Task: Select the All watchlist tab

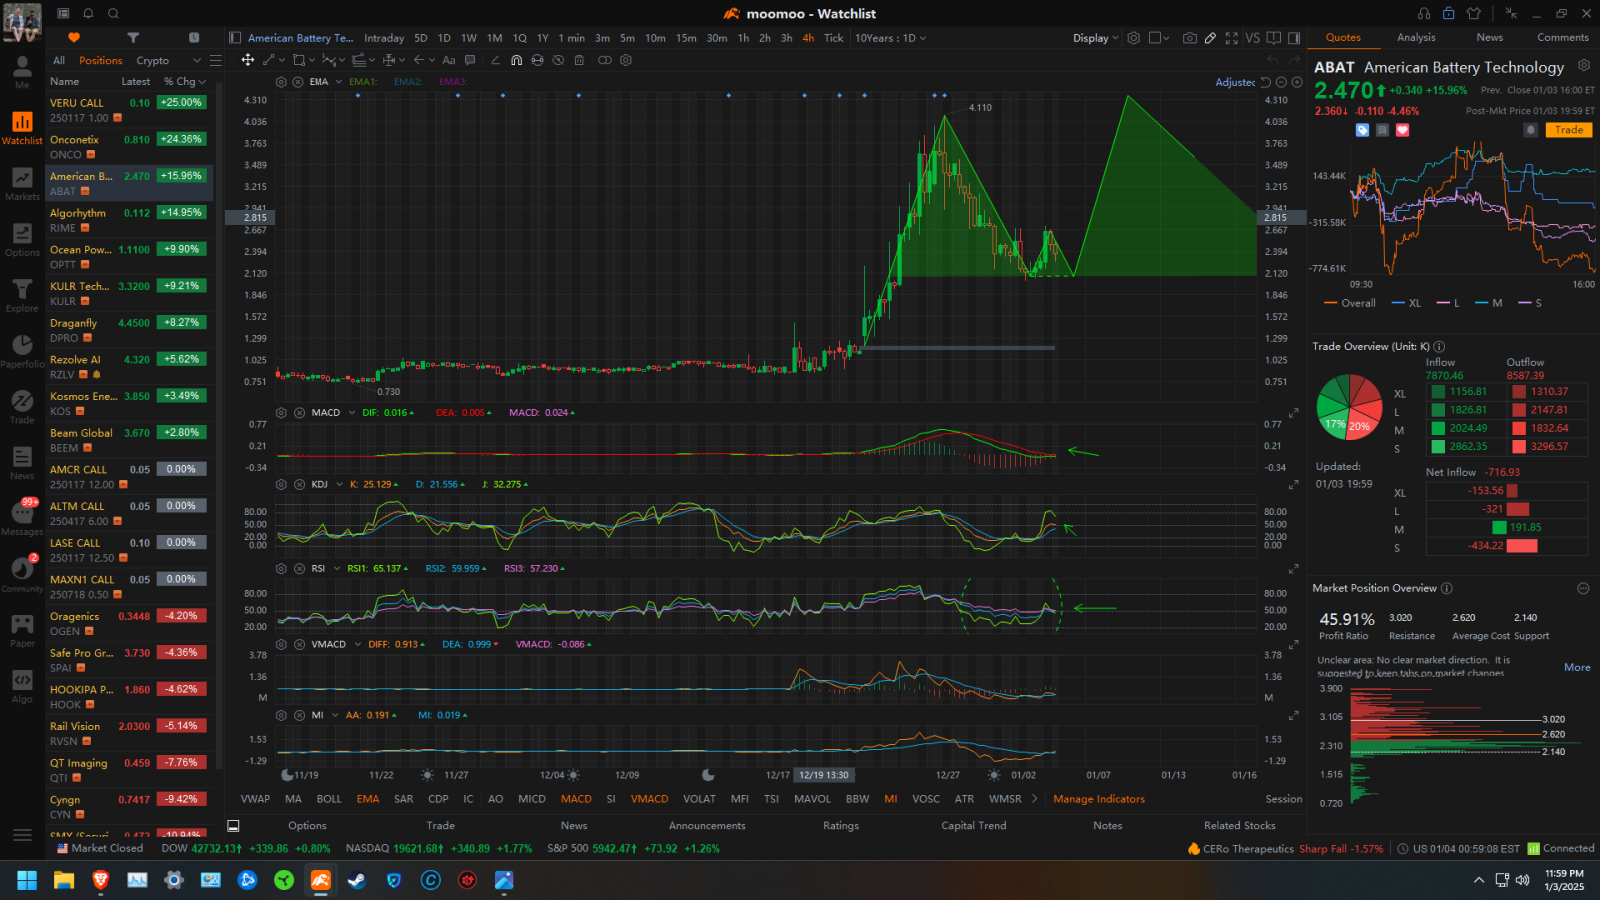Action: (59, 60)
